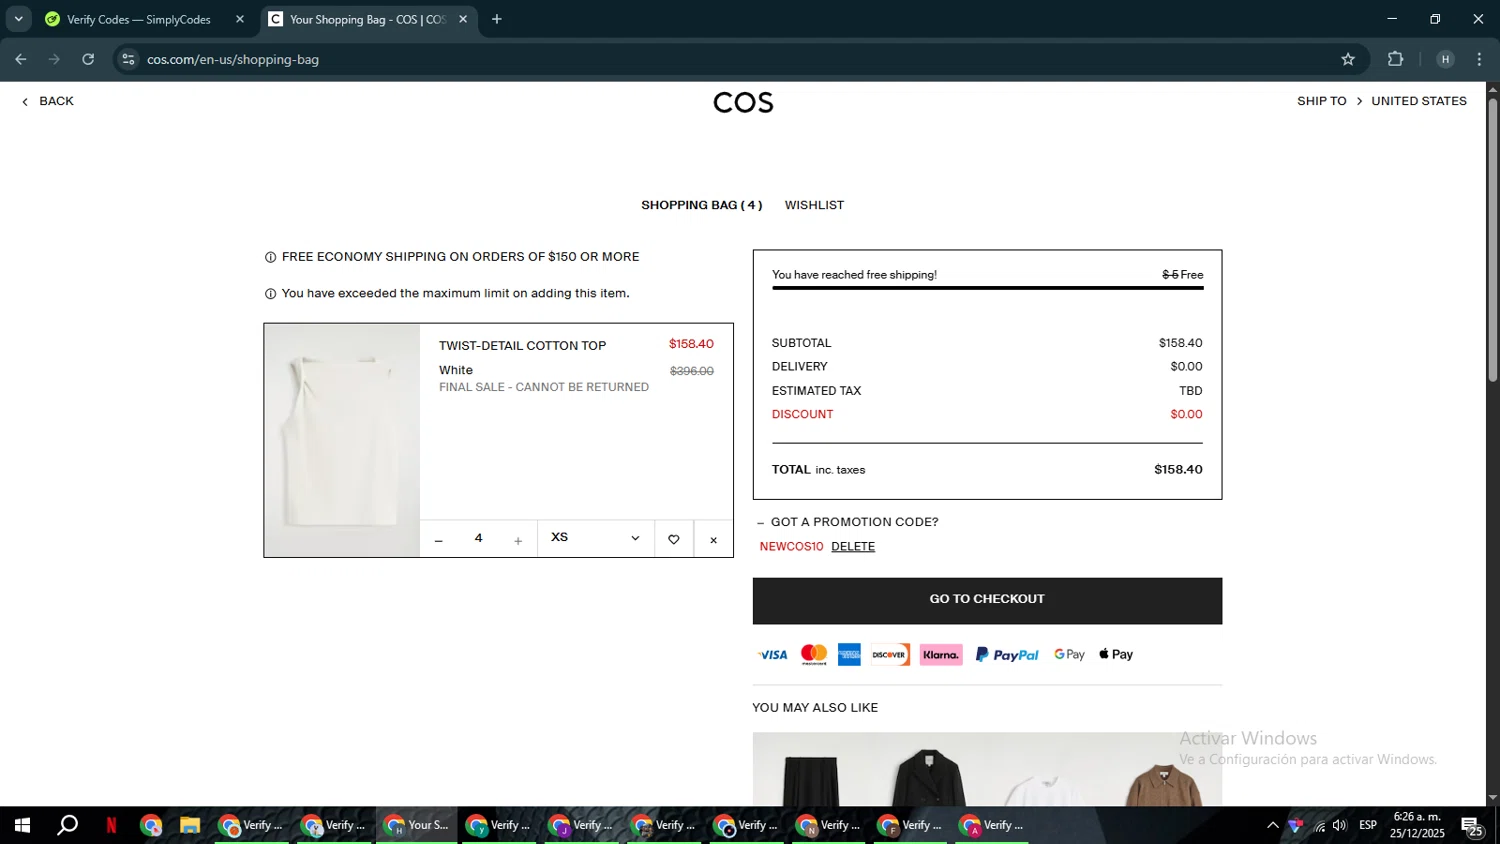This screenshot has width=1500, height=844.
Task: Click FINAL SALE - CANNOT BE RETURNED text
Action: (x=544, y=388)
